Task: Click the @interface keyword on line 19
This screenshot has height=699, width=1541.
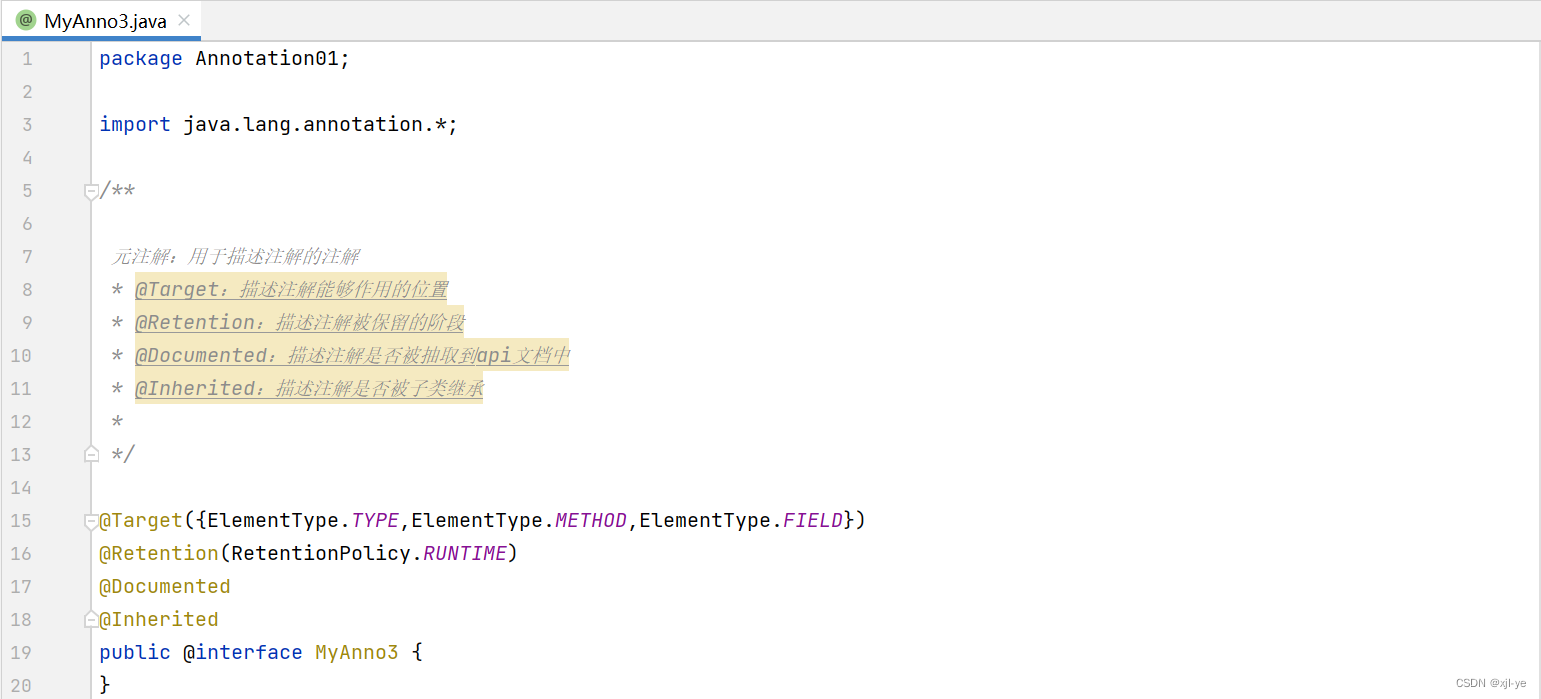Action: [243, 652]
